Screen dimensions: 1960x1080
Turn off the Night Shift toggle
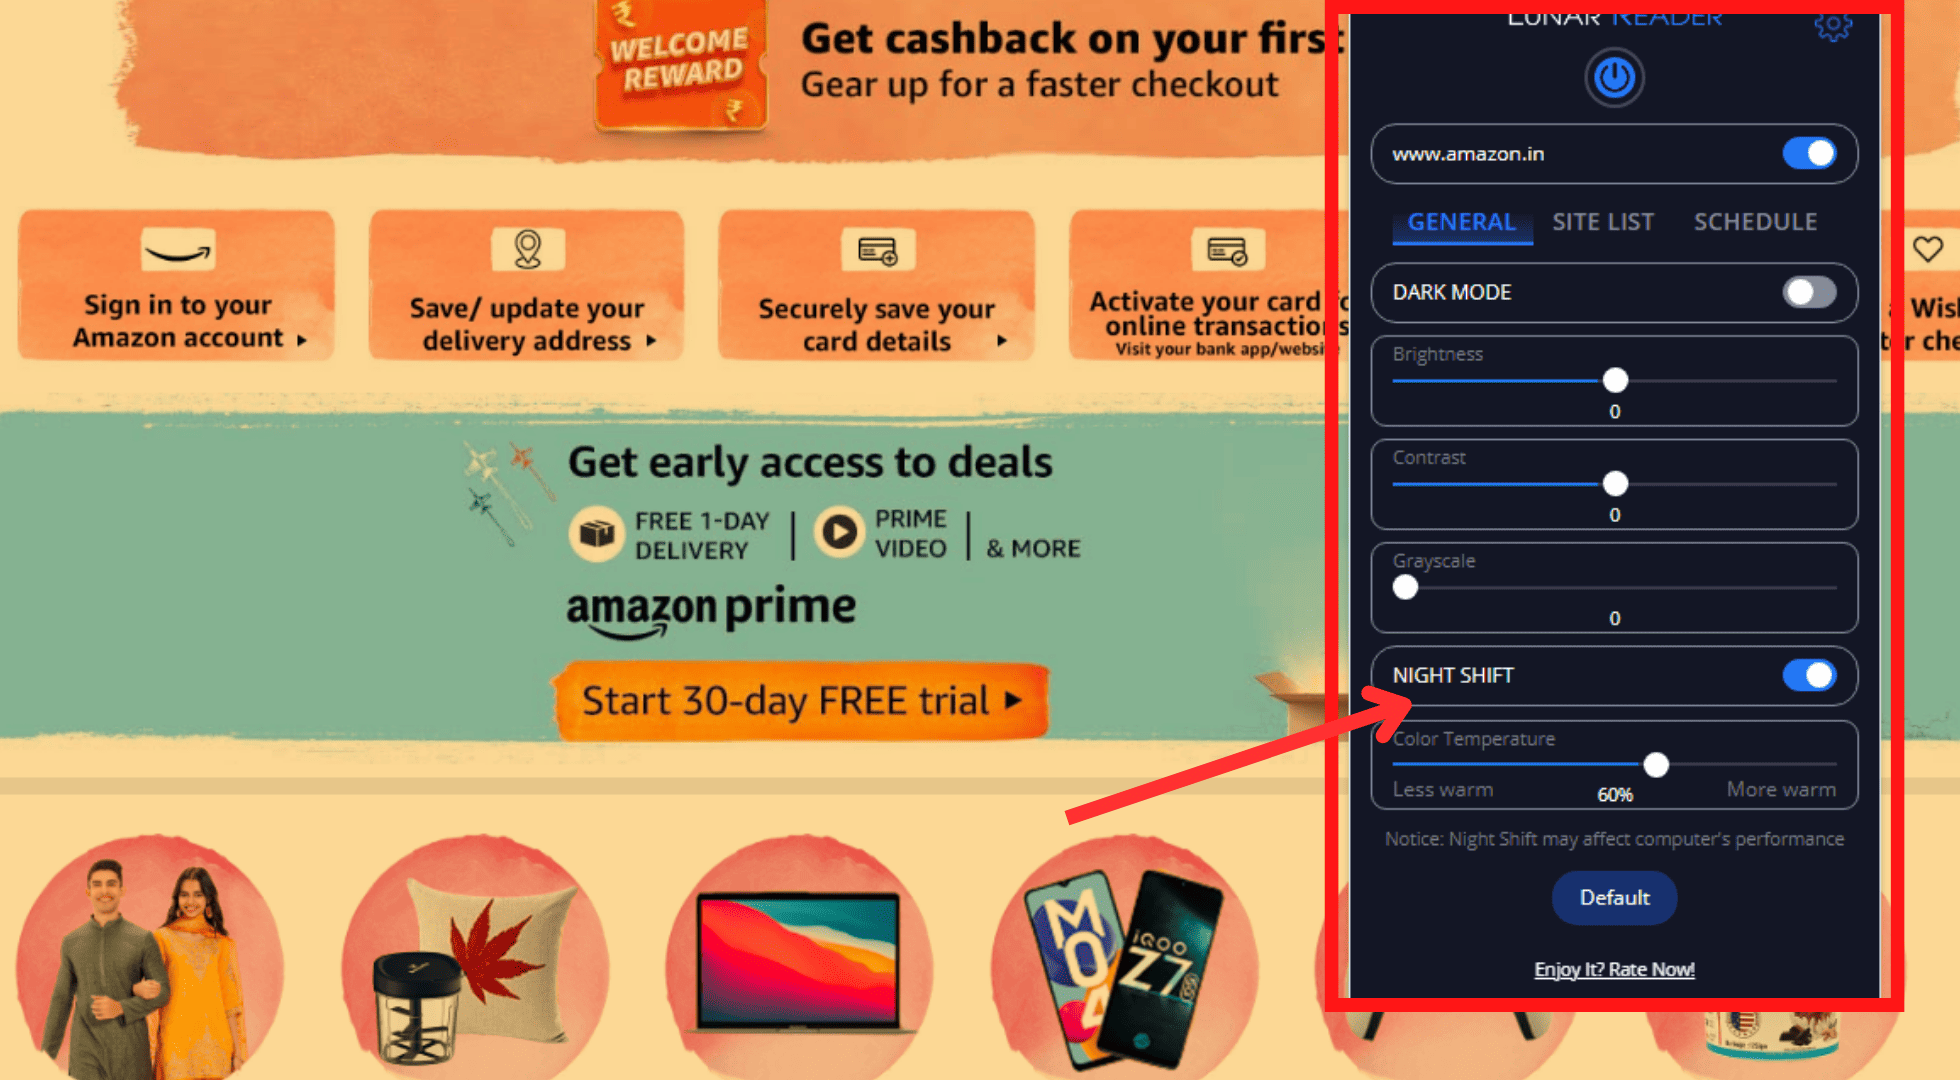[x=1809, y=675]
